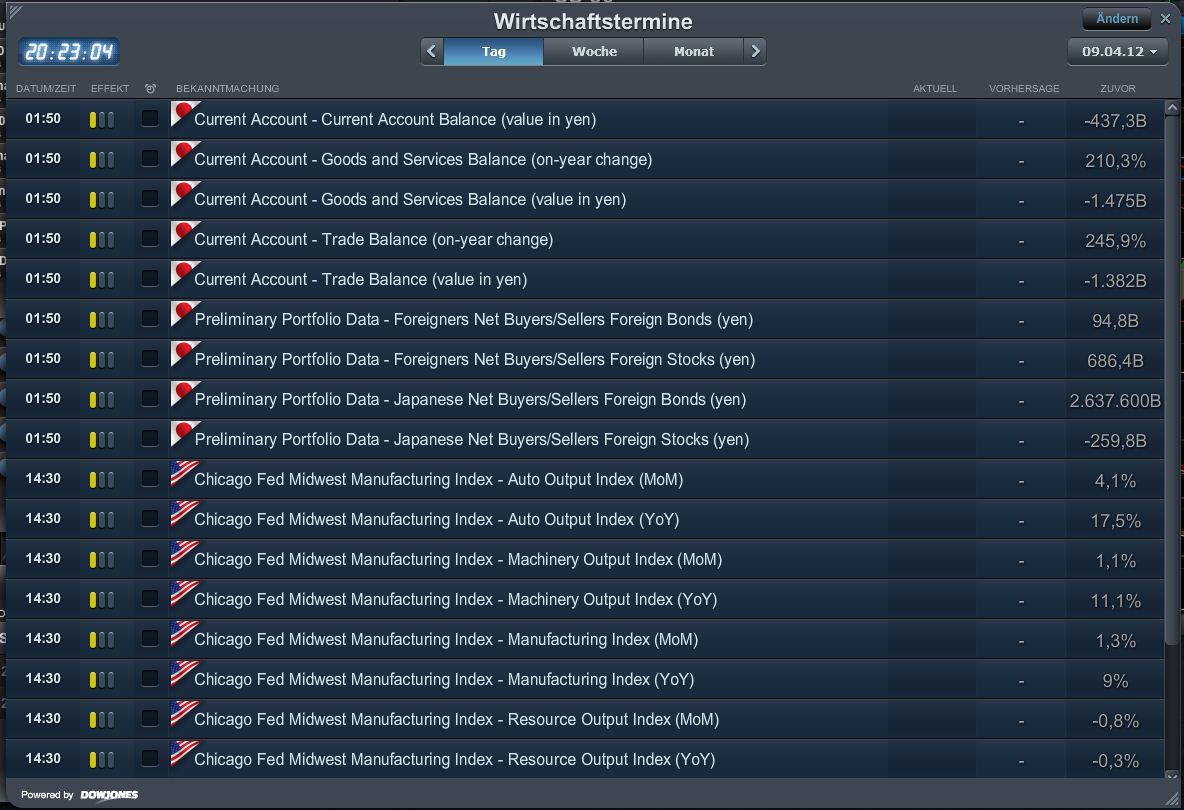Viewport: 1184px width, 810px height.
Task: Click previous value 2.637.600B
Action: click(x=1115, y=401)
